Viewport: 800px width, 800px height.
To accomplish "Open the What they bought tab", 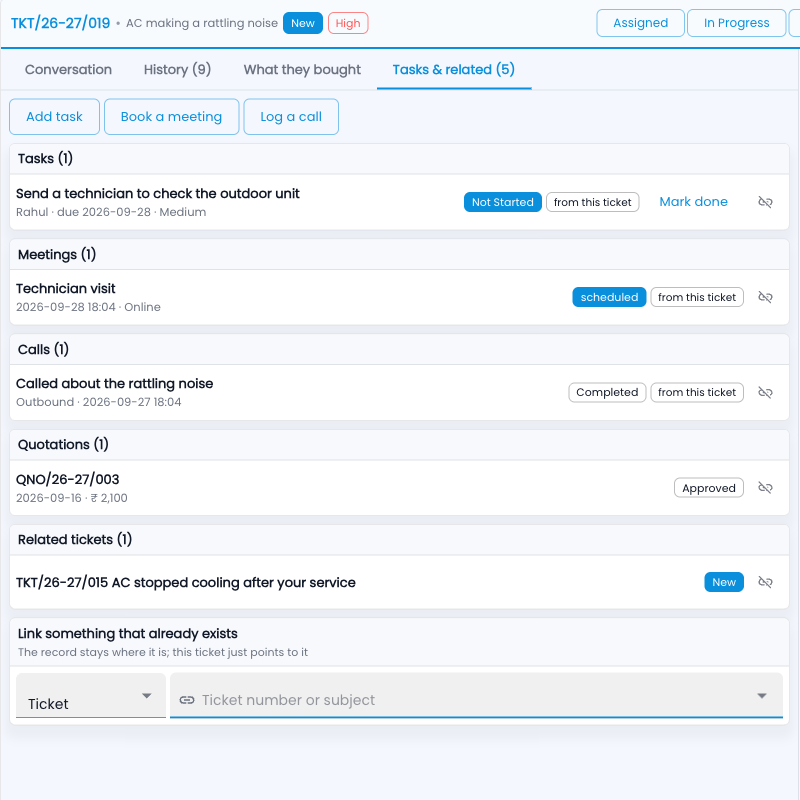I will (x=302, y=69).
